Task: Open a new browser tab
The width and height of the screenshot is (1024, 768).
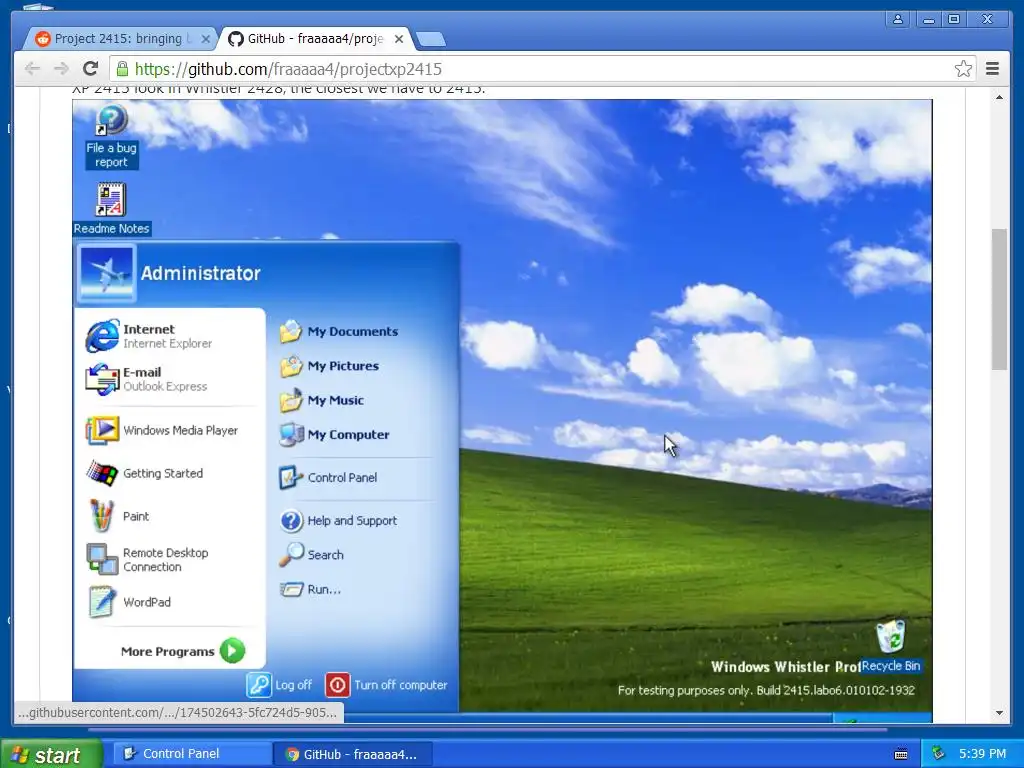Action: tap(431, 39)
